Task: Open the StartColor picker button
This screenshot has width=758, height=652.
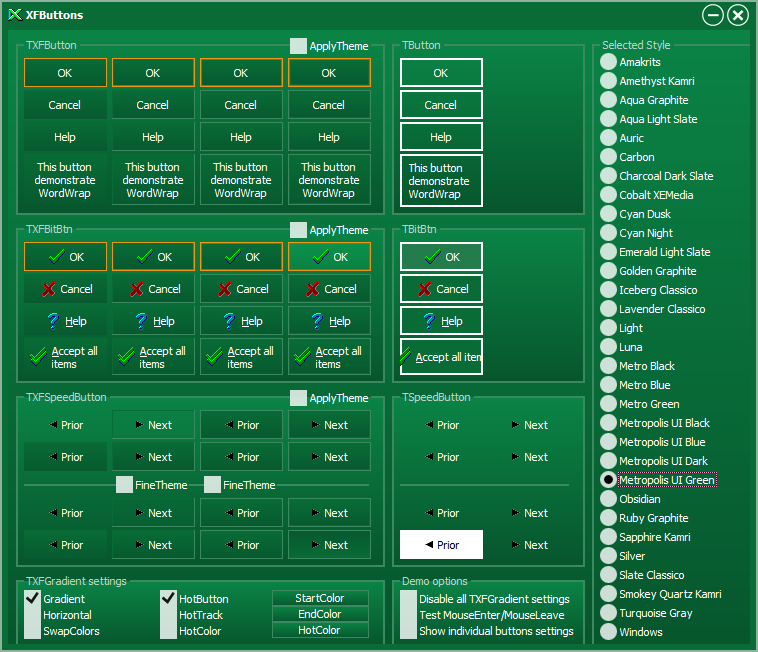Action: coord(320,598)
